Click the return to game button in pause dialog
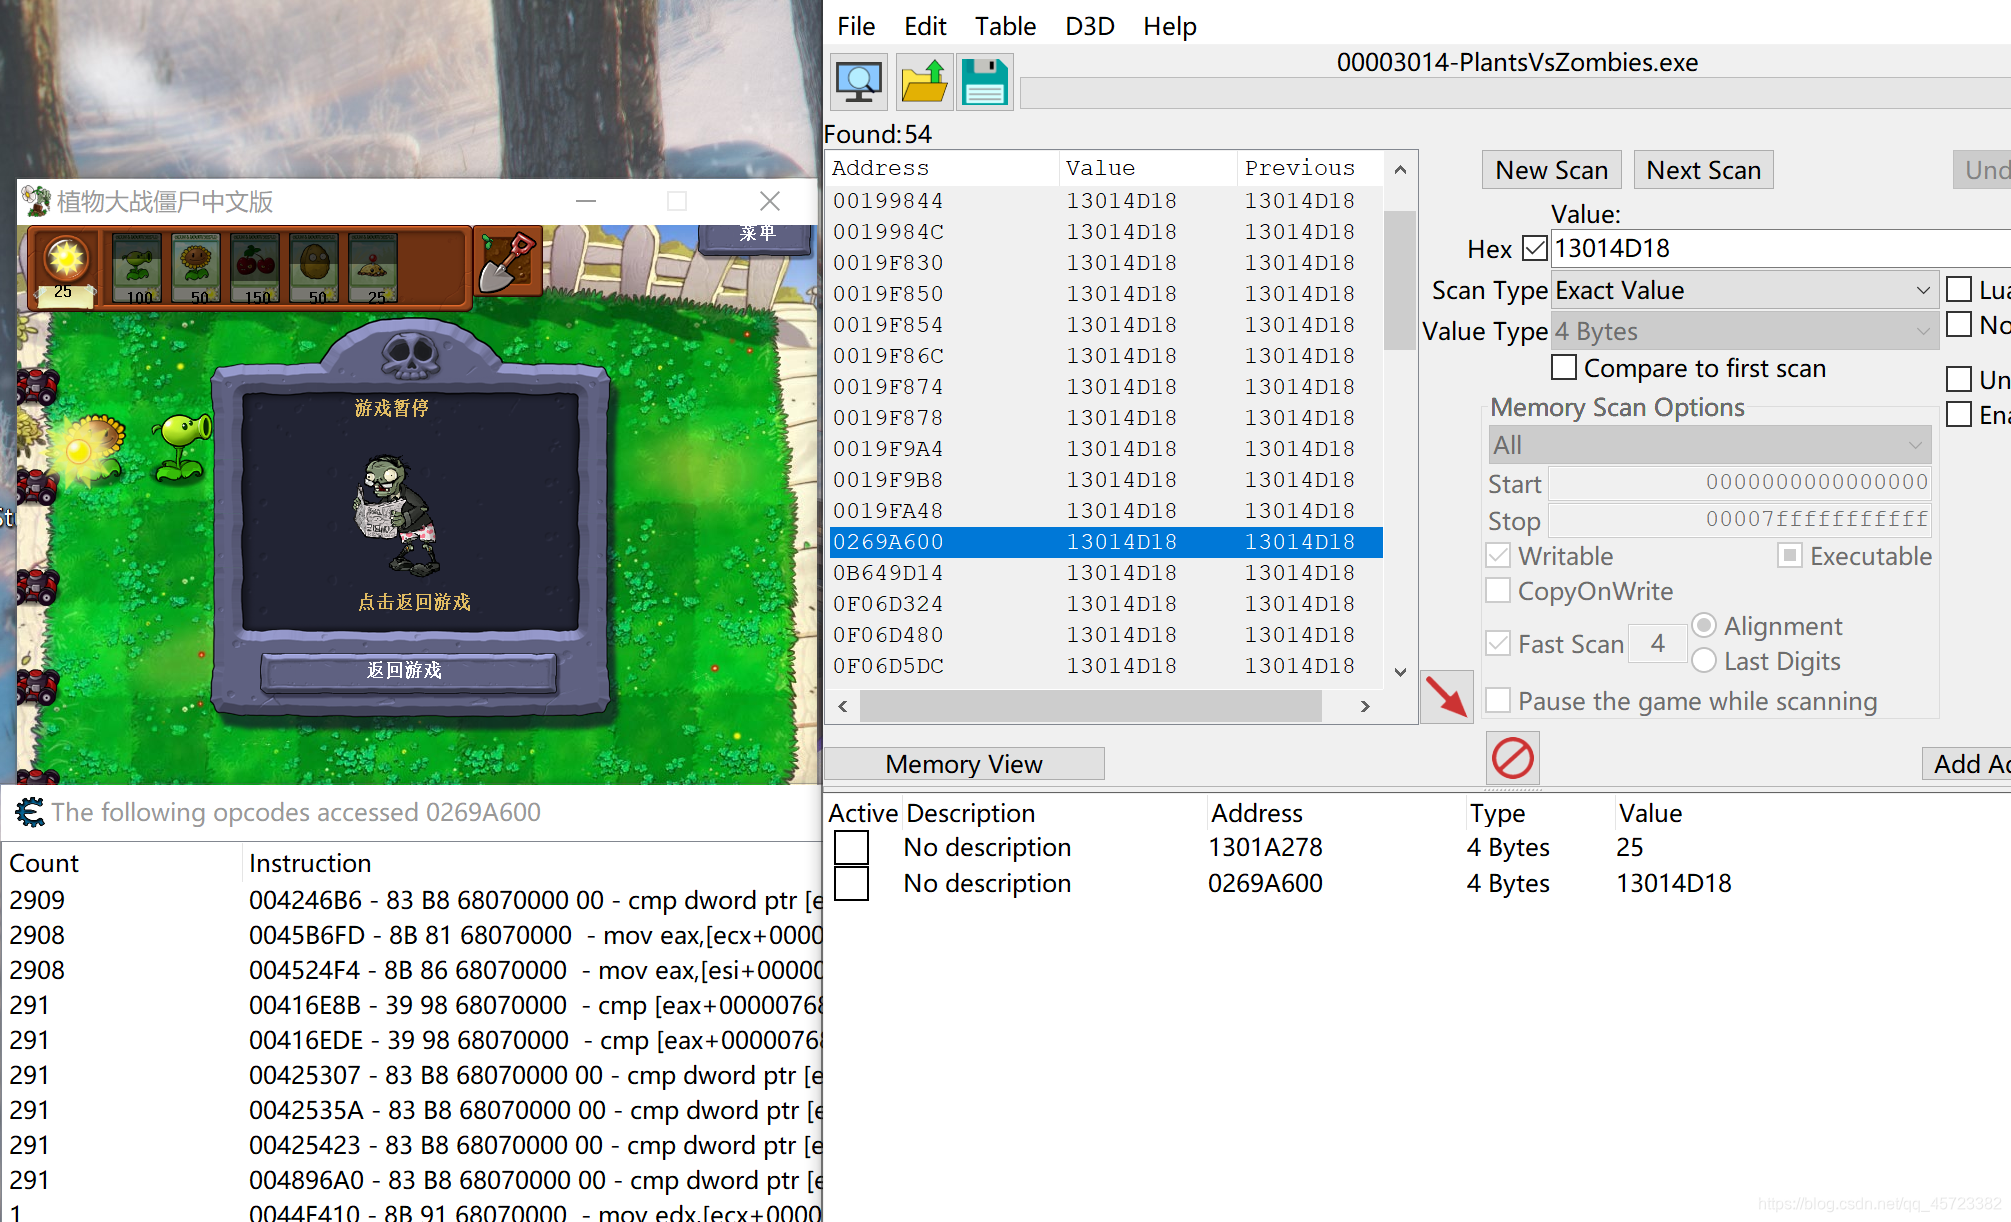2011x1222 pixels. pyautogui.click(x=408, y=671)
